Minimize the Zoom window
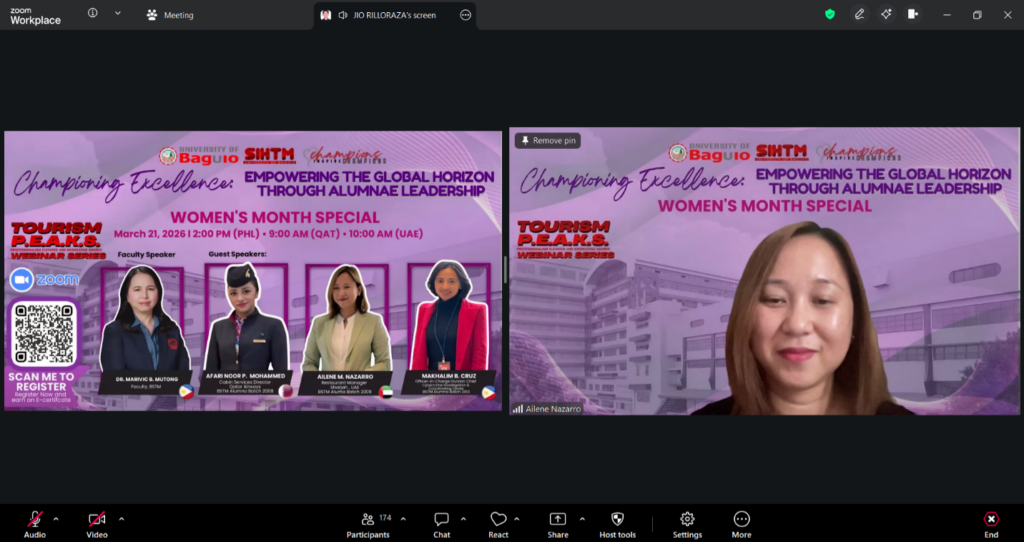Viewport: 1024px width, 542px height. 947,15
